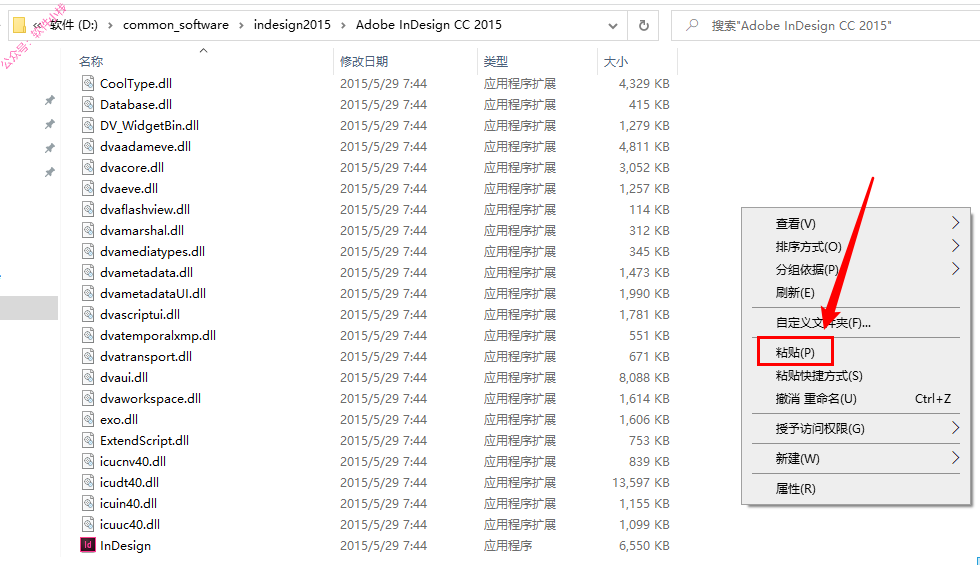Viewport: 980px width, 565px height.
Task: Click the dvaeve.dll file icon
Action: click(x=88, y=188)
